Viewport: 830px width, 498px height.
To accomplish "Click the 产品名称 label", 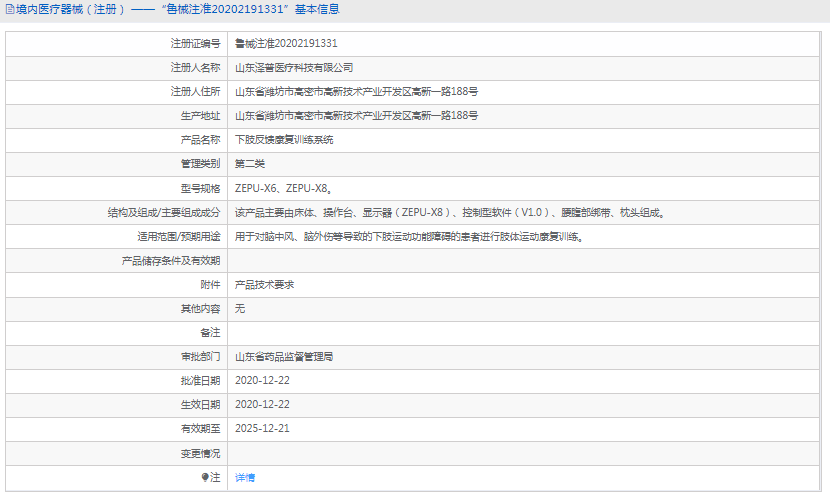I will coord(200,140).
